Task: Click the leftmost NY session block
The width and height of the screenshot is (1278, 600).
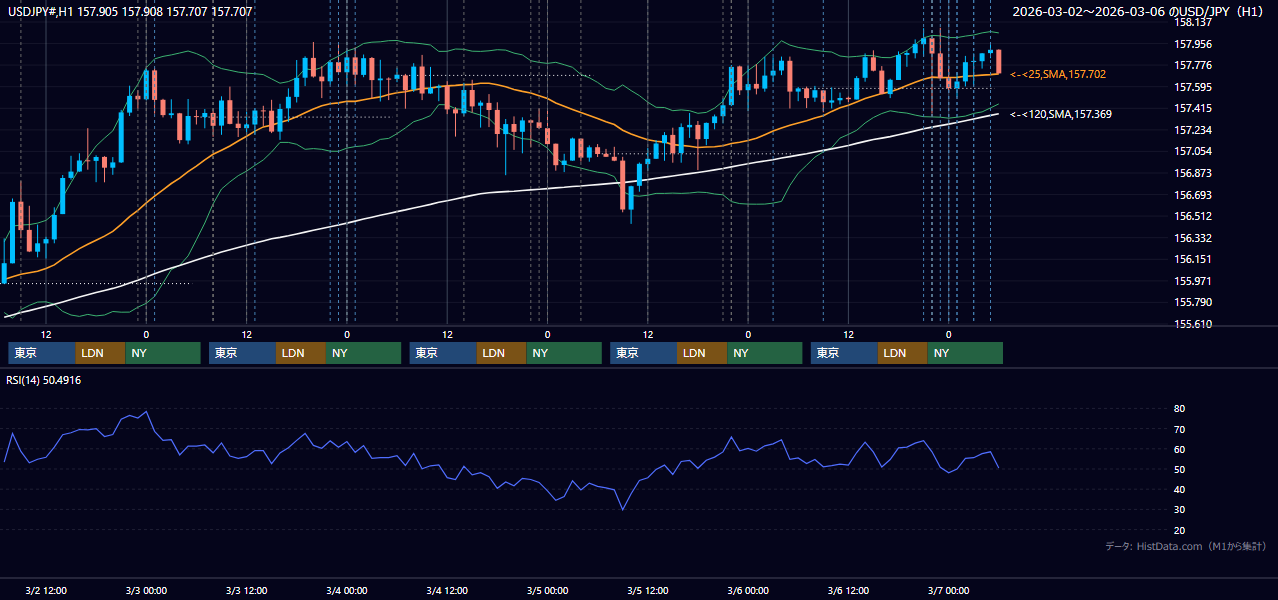Action: (163, 353)
